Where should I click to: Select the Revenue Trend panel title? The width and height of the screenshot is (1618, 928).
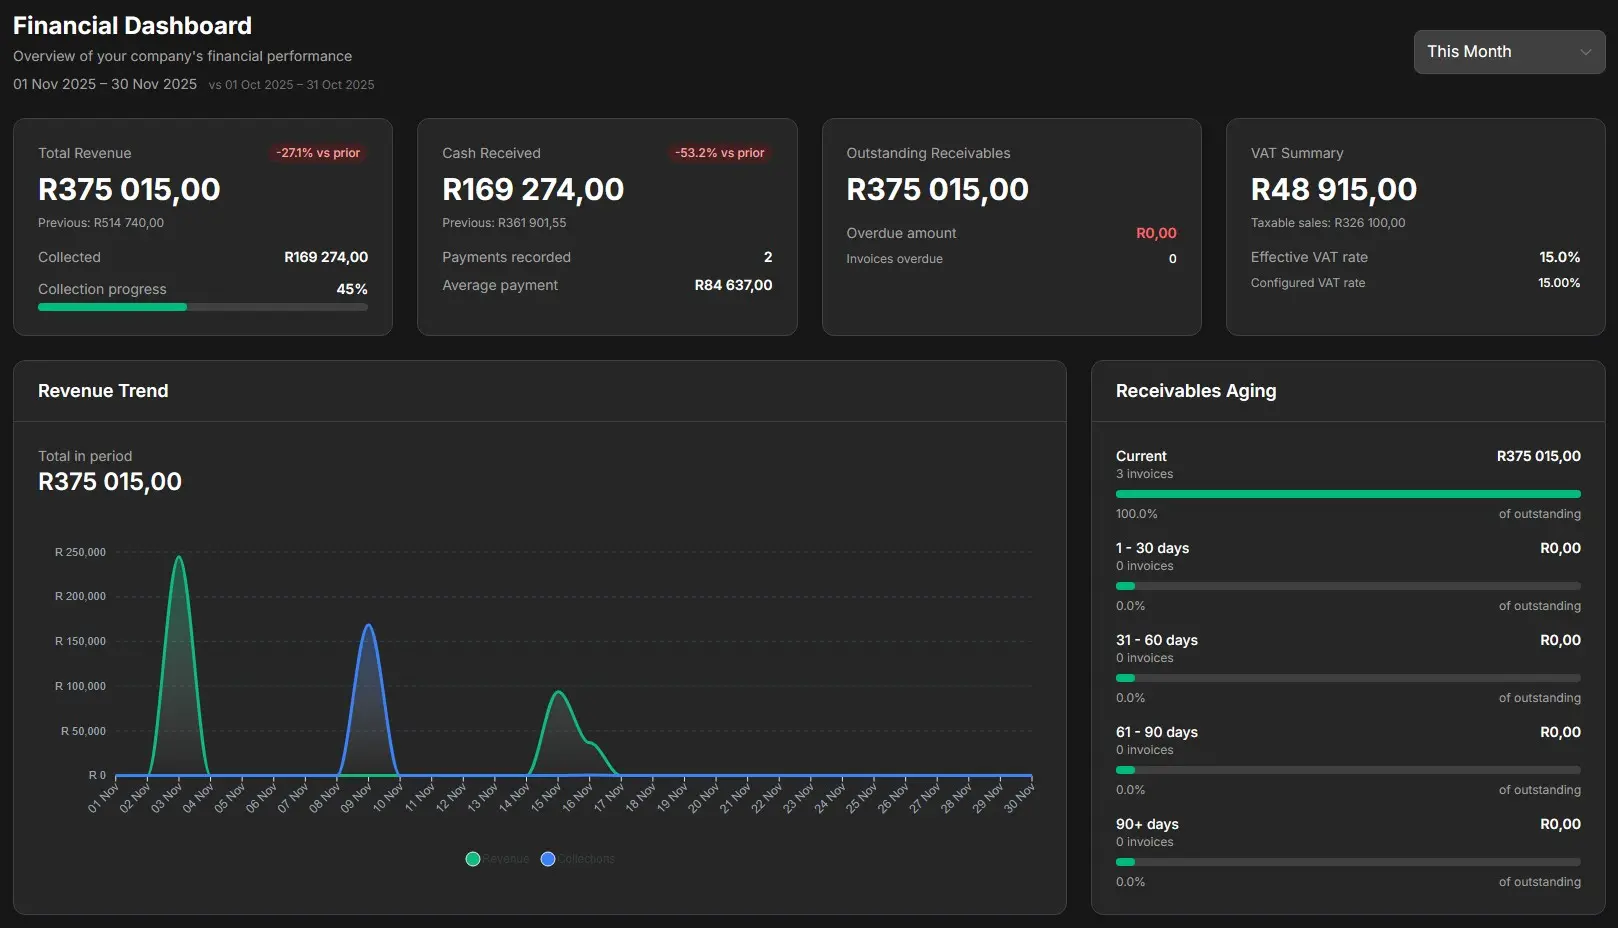103,391
